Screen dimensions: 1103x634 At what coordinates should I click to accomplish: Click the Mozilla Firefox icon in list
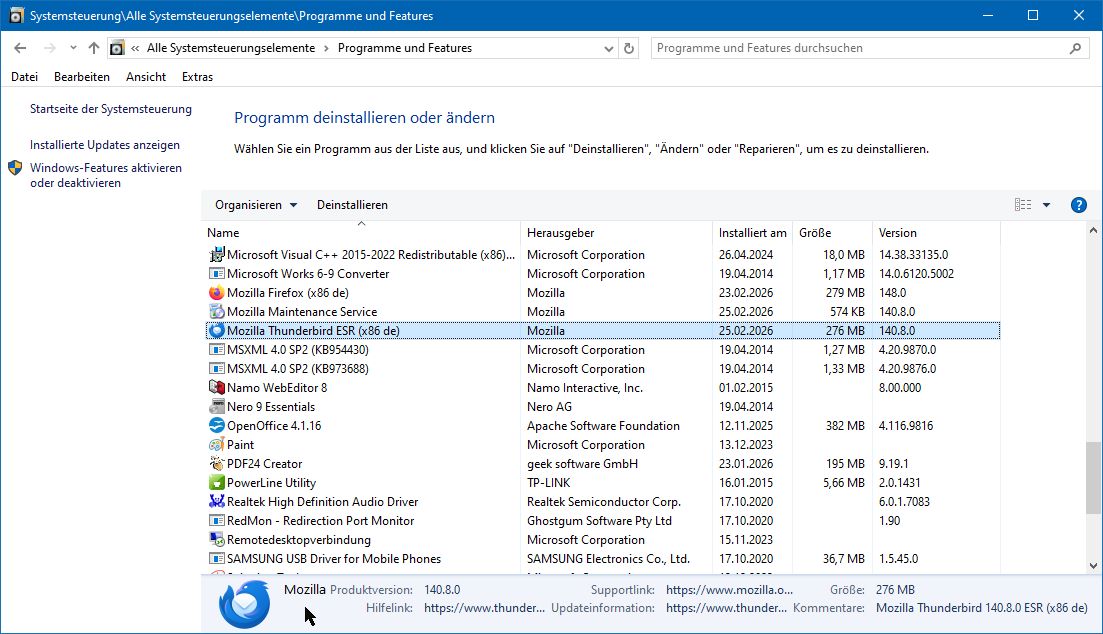[217, 293]
